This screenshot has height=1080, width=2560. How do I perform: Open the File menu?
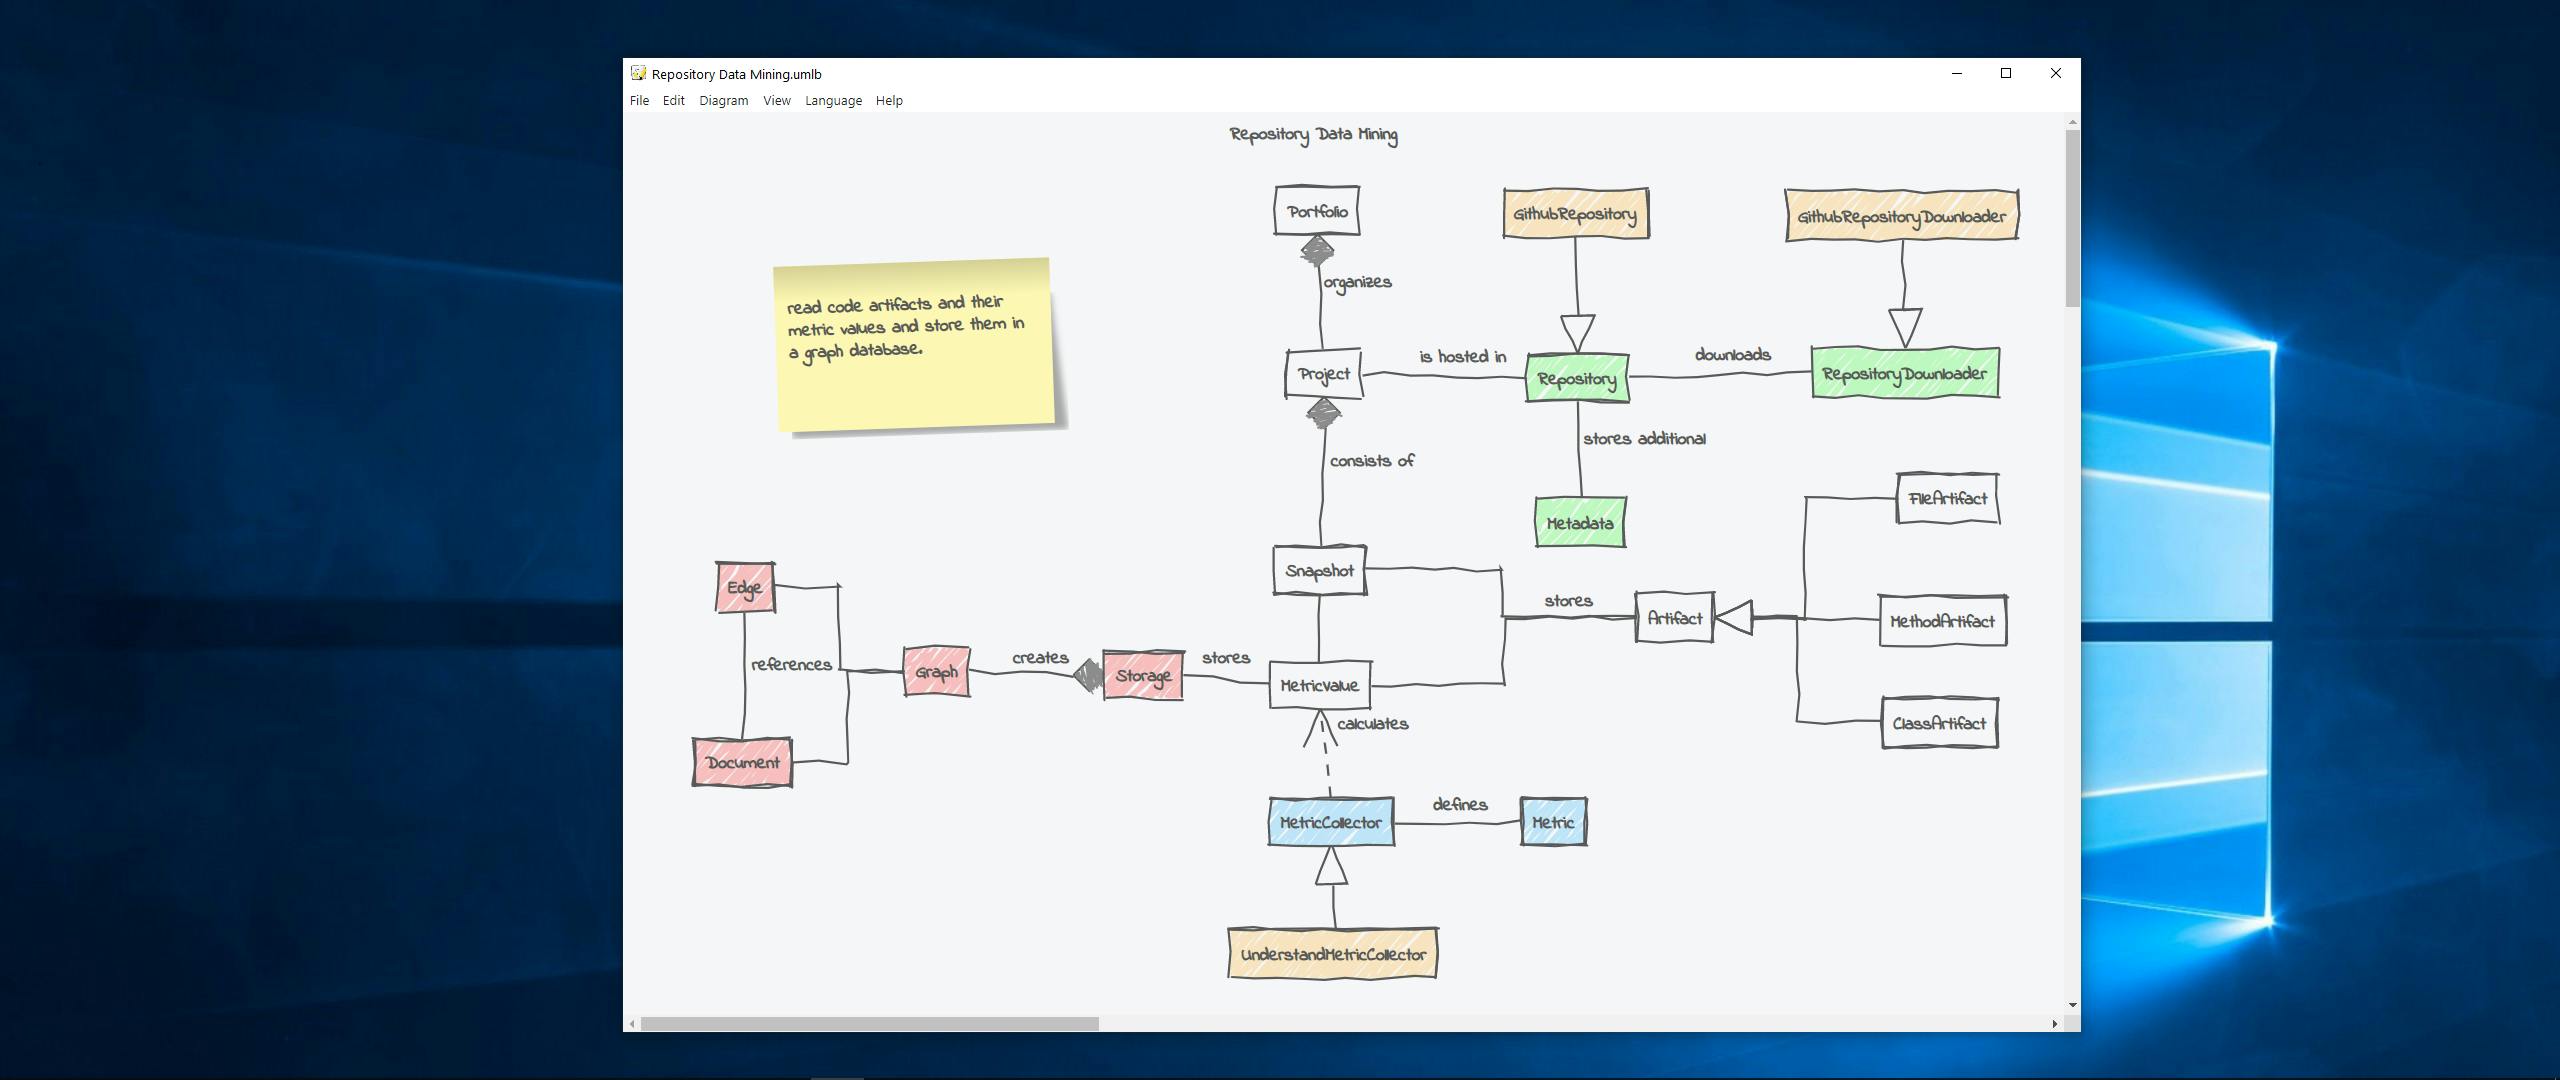pyautogui.click(x=639, y=101)
